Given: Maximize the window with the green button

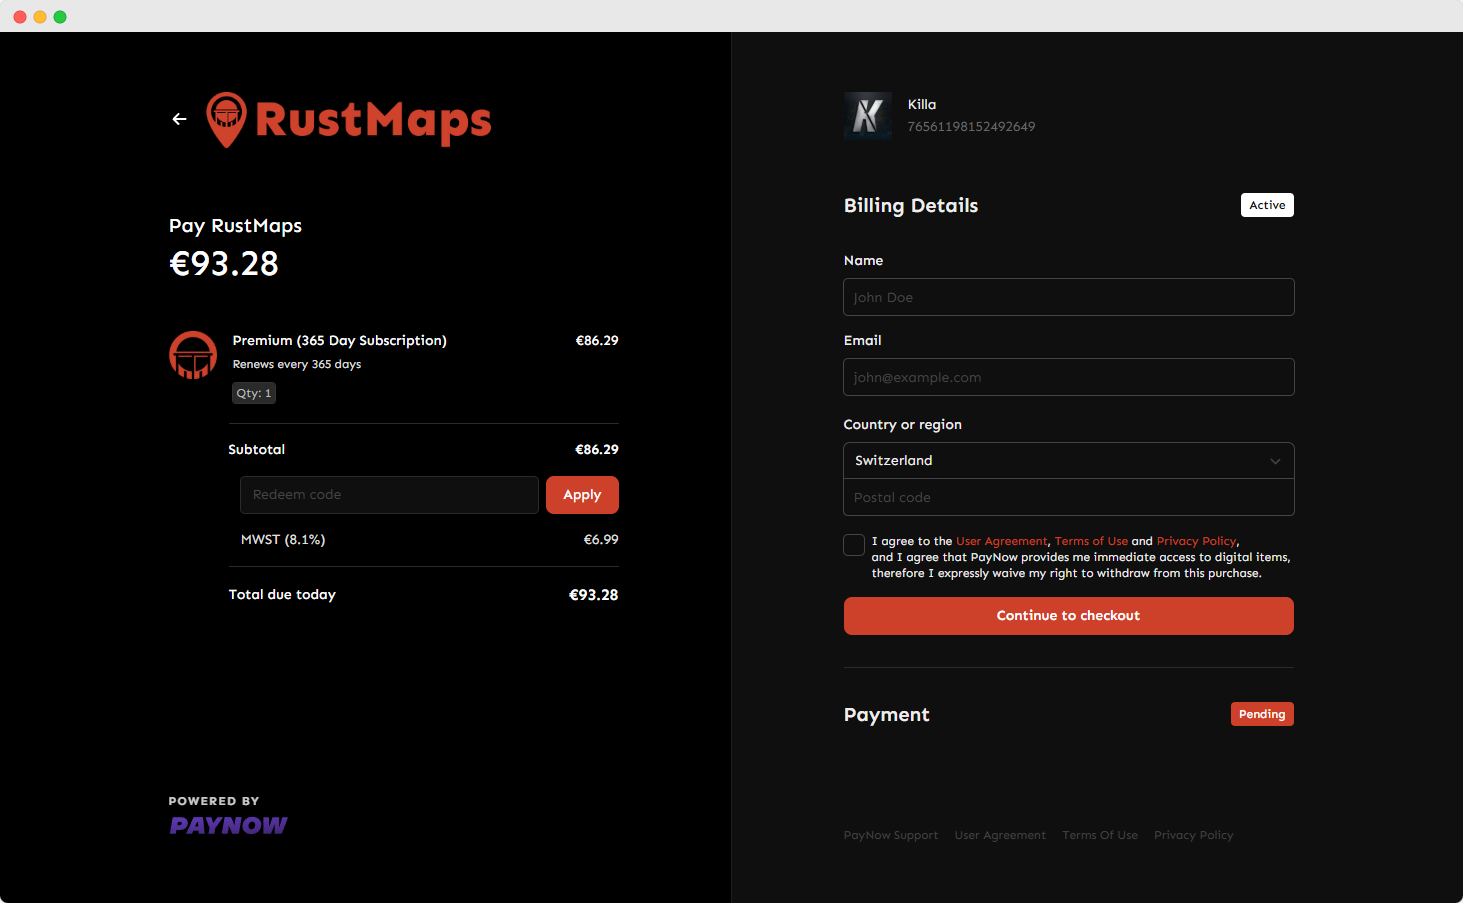Looking at the screenshot, I should [x=60, y=17].
